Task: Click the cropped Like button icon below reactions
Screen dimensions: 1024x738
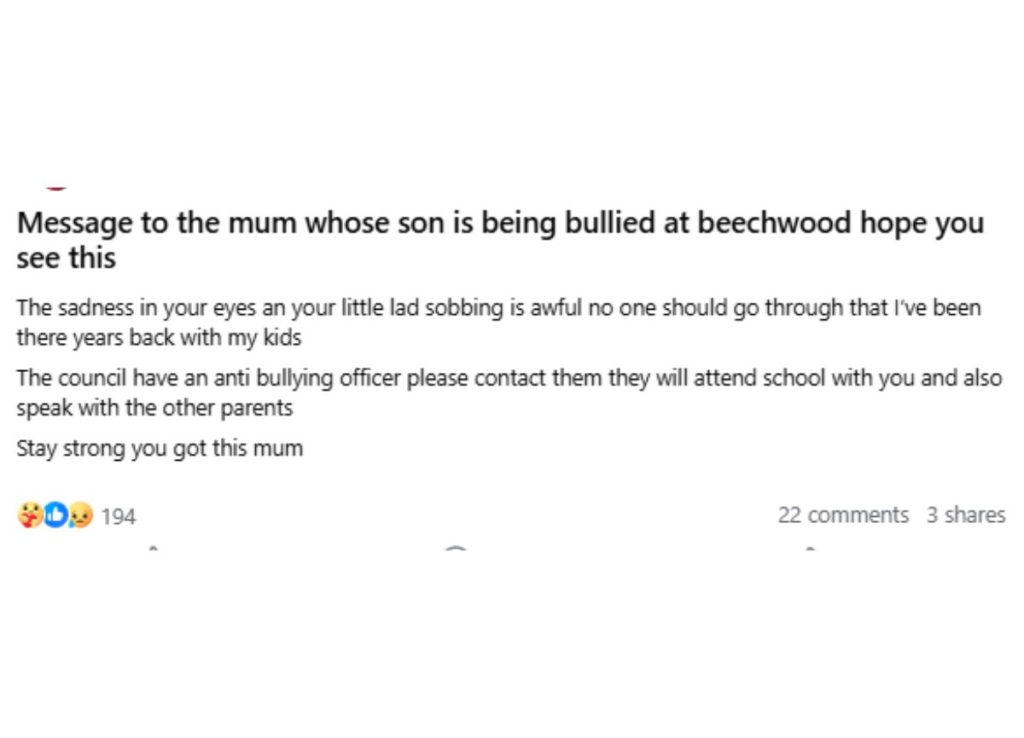Action: tap(151, 548)
